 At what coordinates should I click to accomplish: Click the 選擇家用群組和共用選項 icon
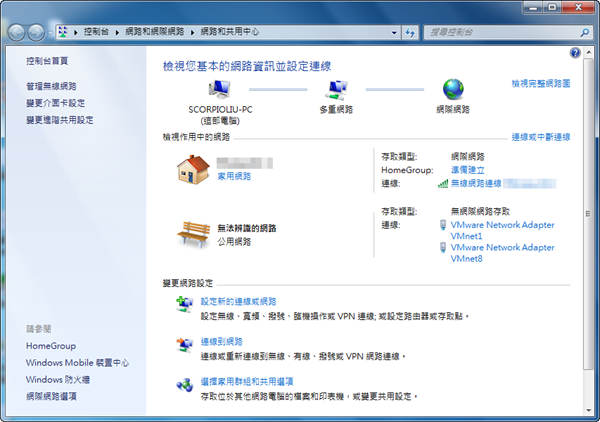coord(184,385)
